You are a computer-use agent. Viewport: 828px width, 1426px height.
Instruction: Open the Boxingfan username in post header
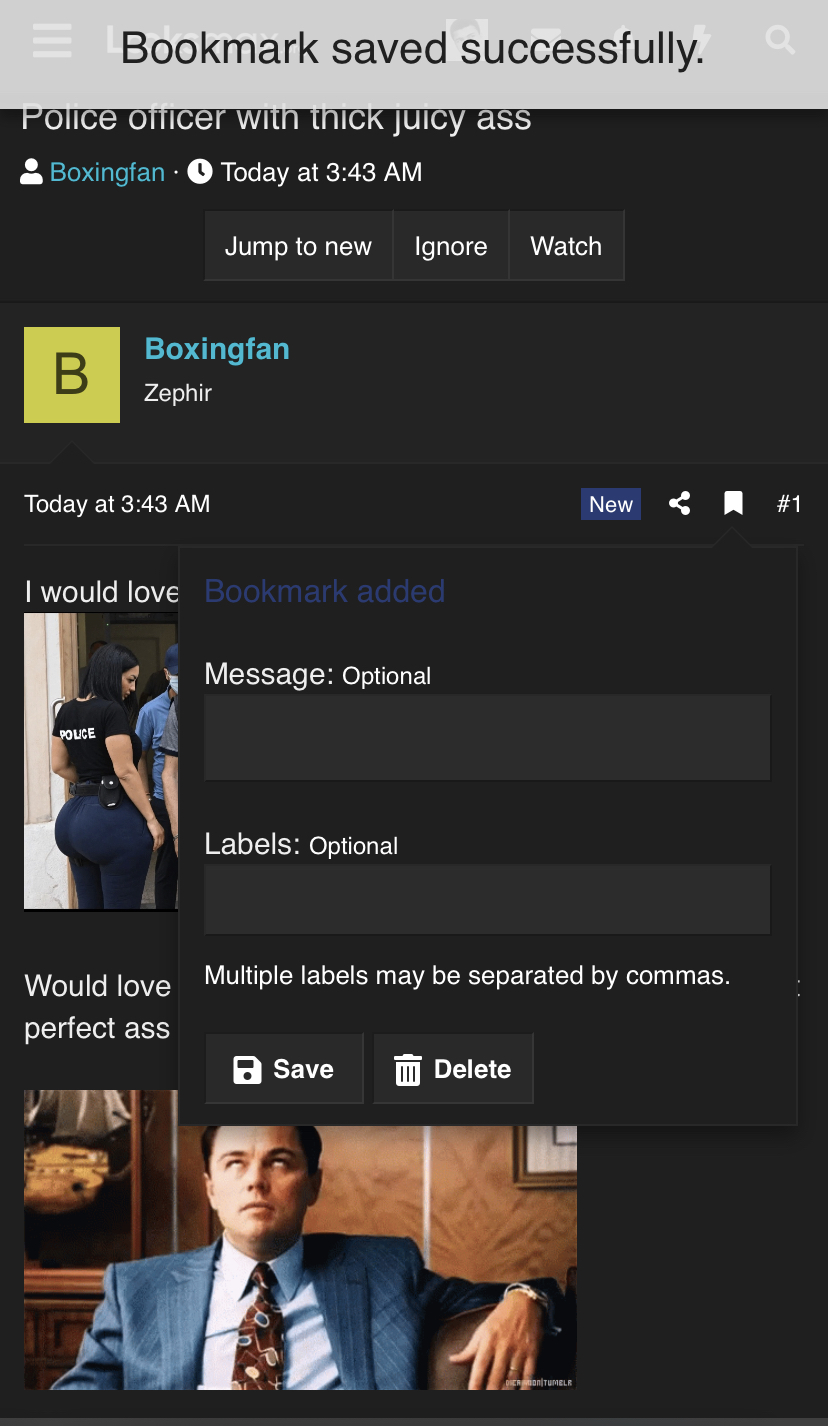pos(217,349)
